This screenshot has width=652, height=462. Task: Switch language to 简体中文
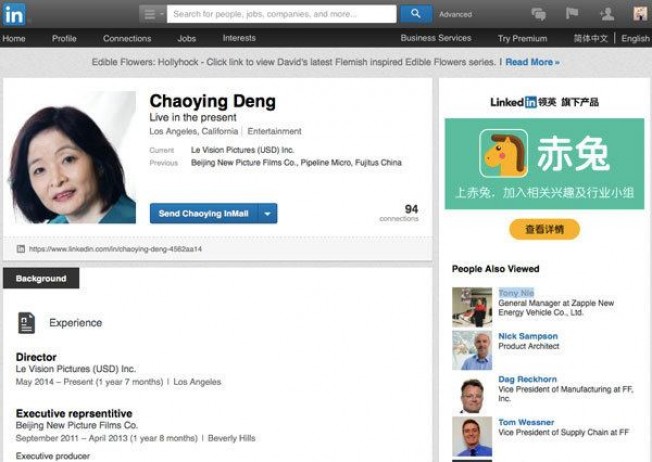tap(590, 39)
